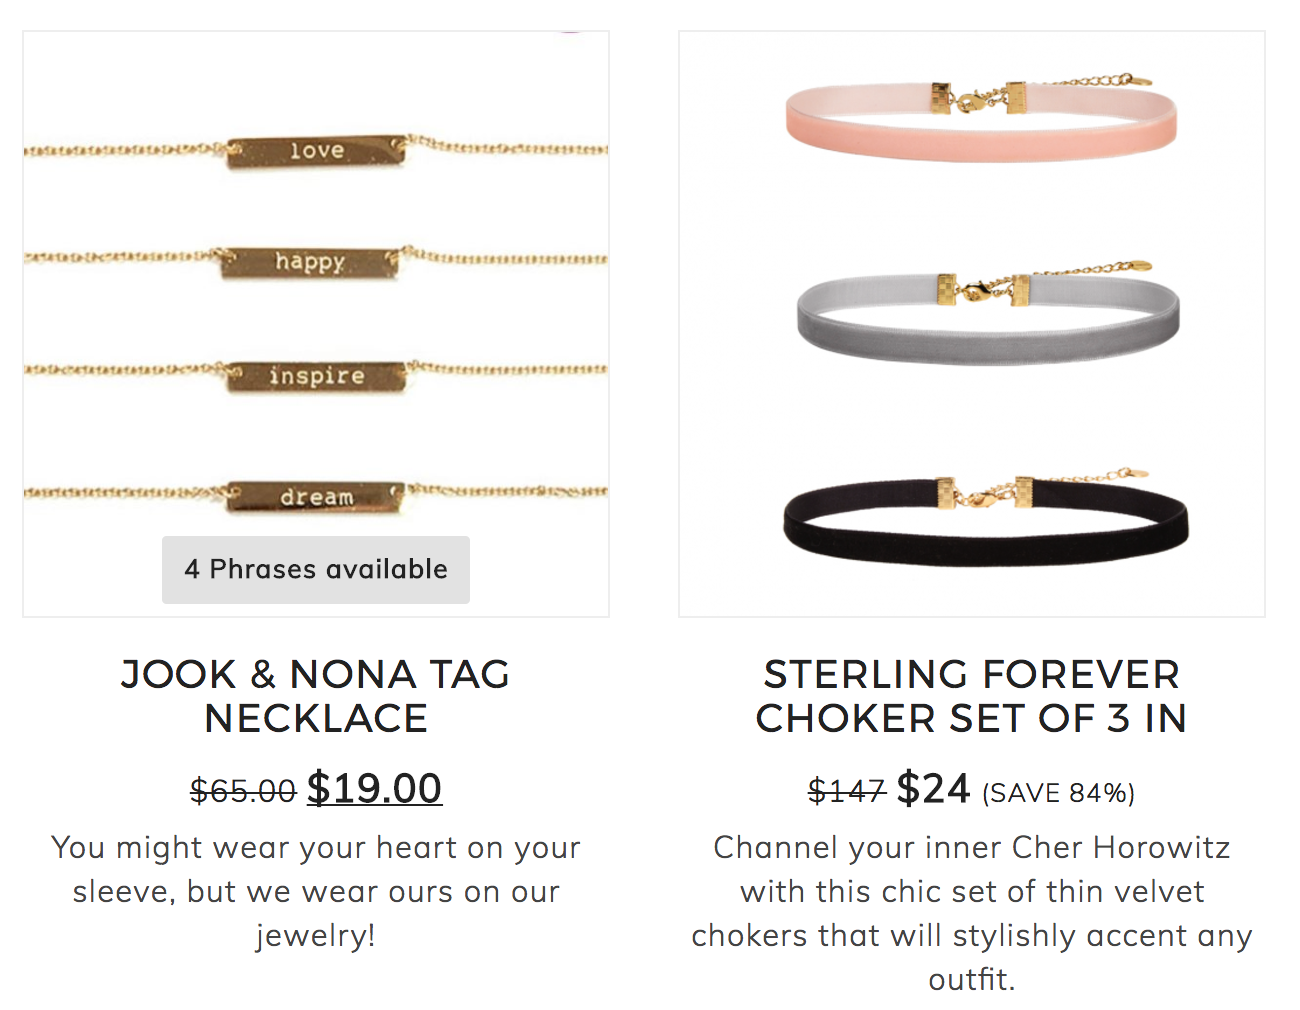Image resolution: width=1300 pixels, height=1010 pixels.
Task: Select the dream tag necklace image
Action: [316, 496]
